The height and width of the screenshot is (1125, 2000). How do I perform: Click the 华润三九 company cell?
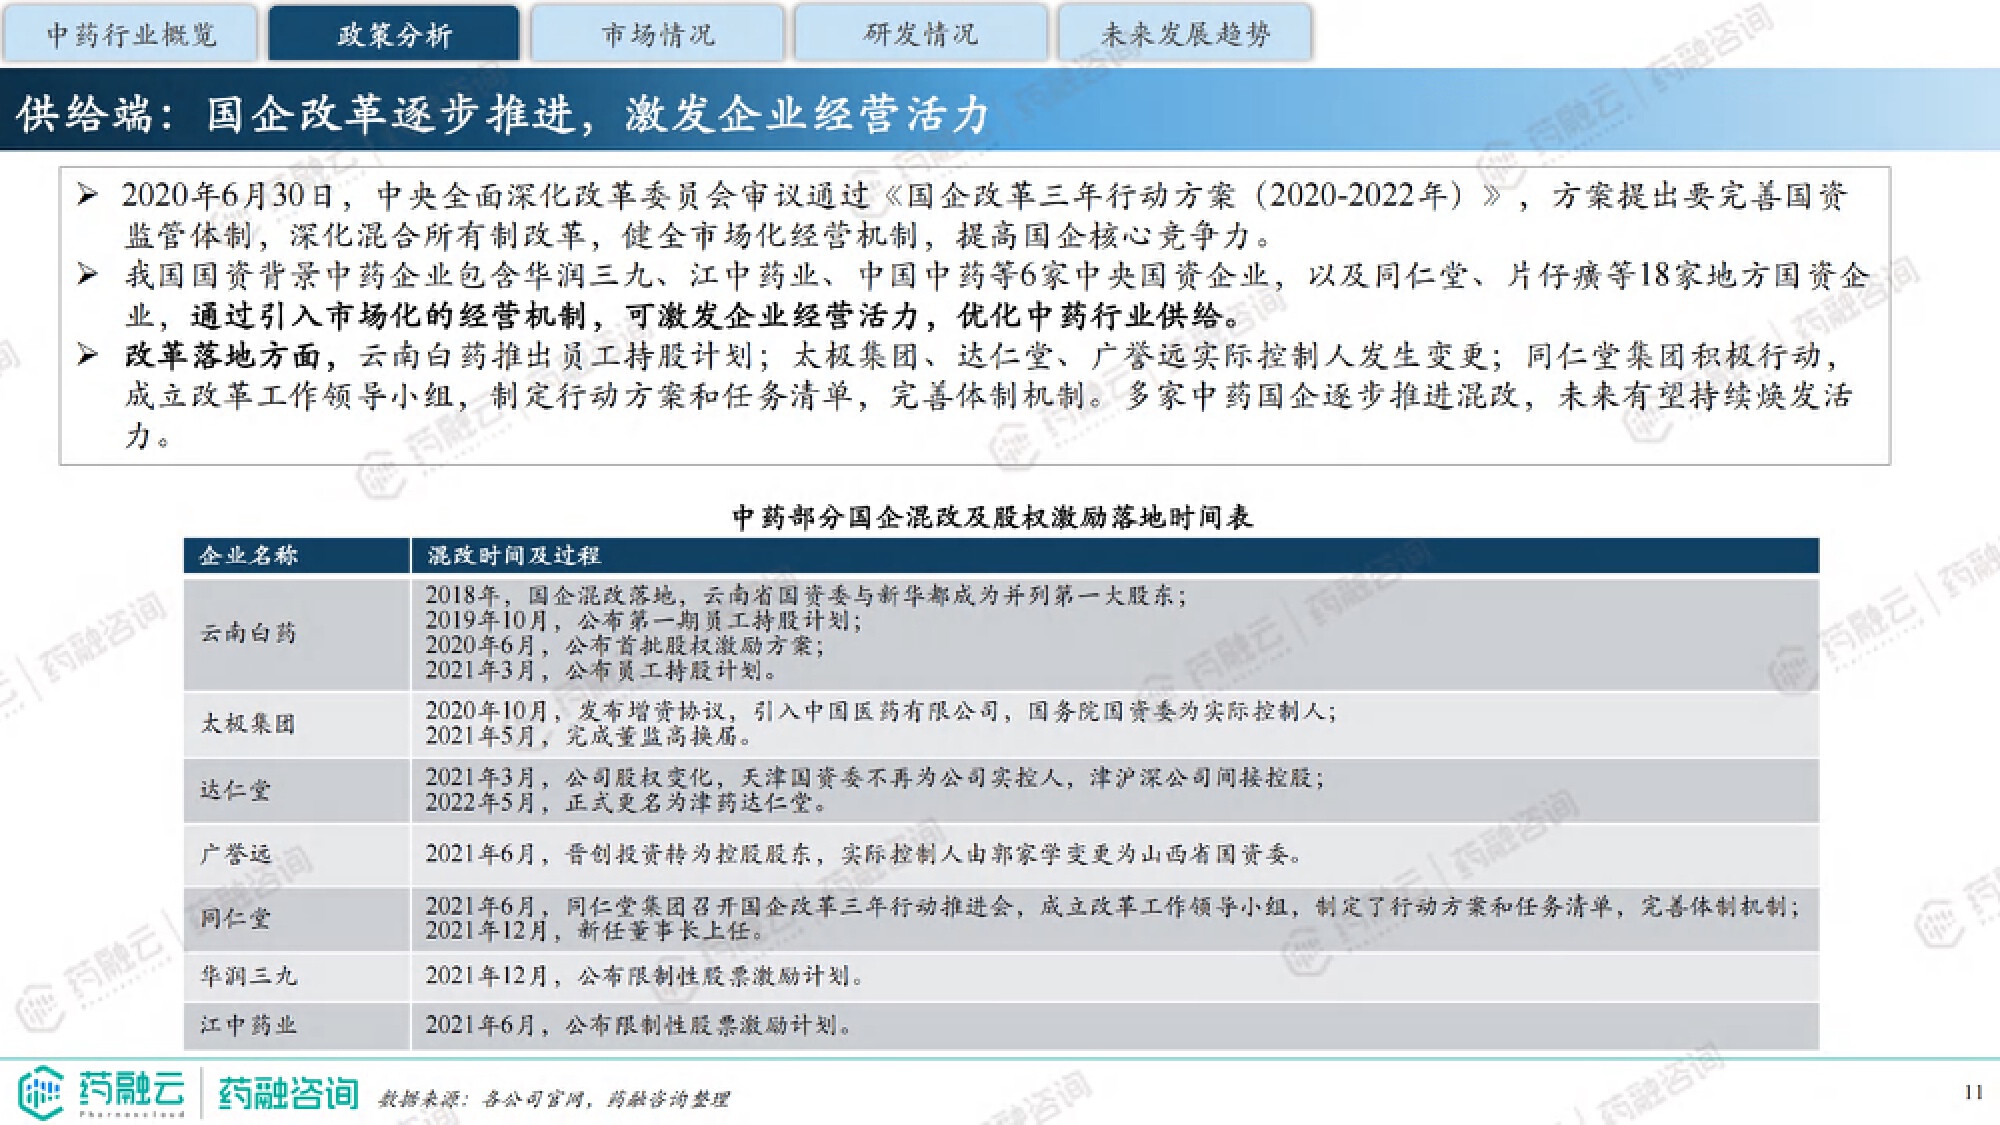(x=249, y=976)
